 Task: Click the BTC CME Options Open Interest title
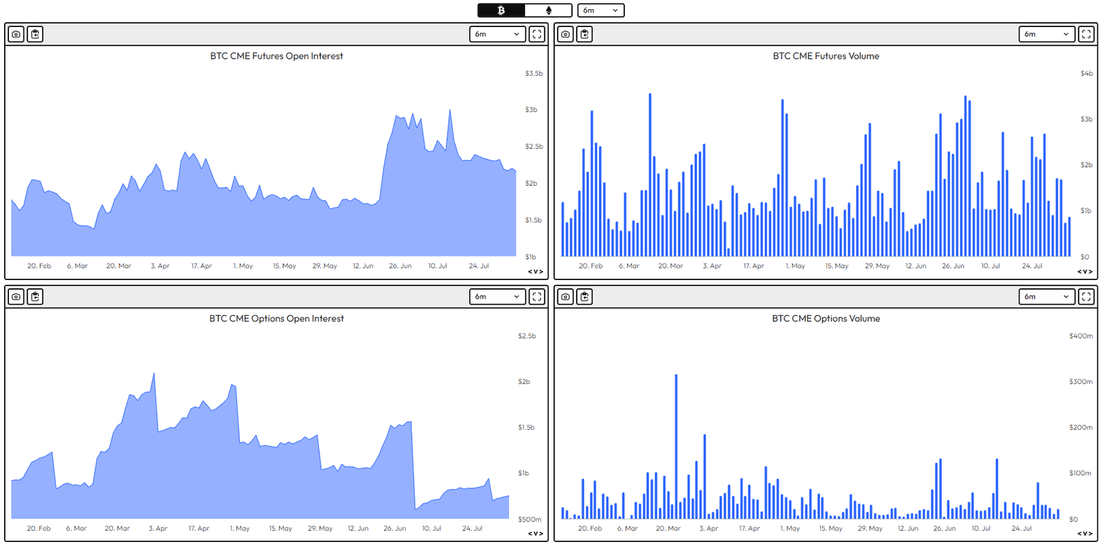click(x=276, y=318)
